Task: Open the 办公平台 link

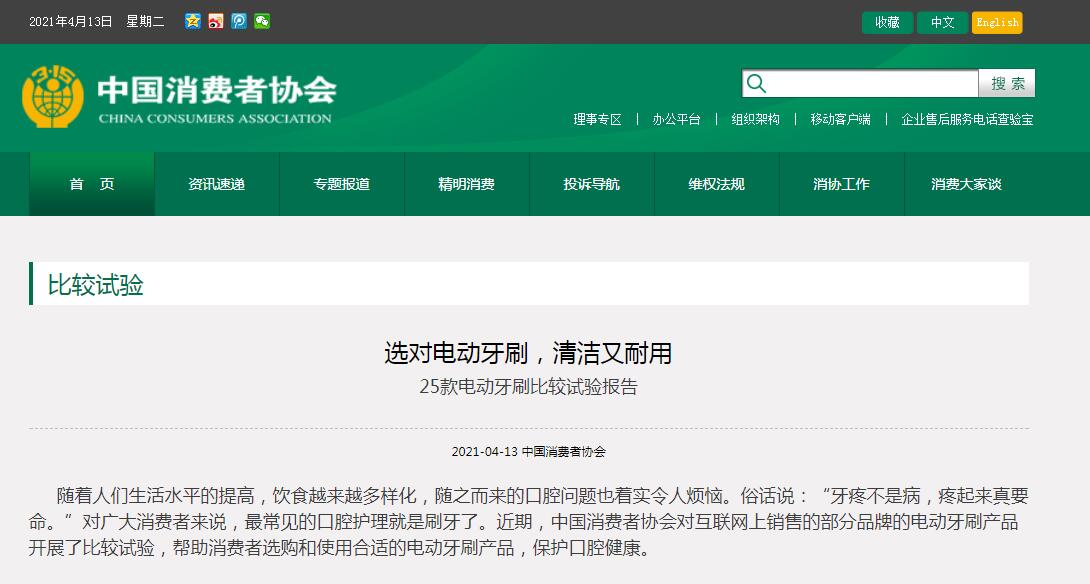Action: tap(676, 120)
